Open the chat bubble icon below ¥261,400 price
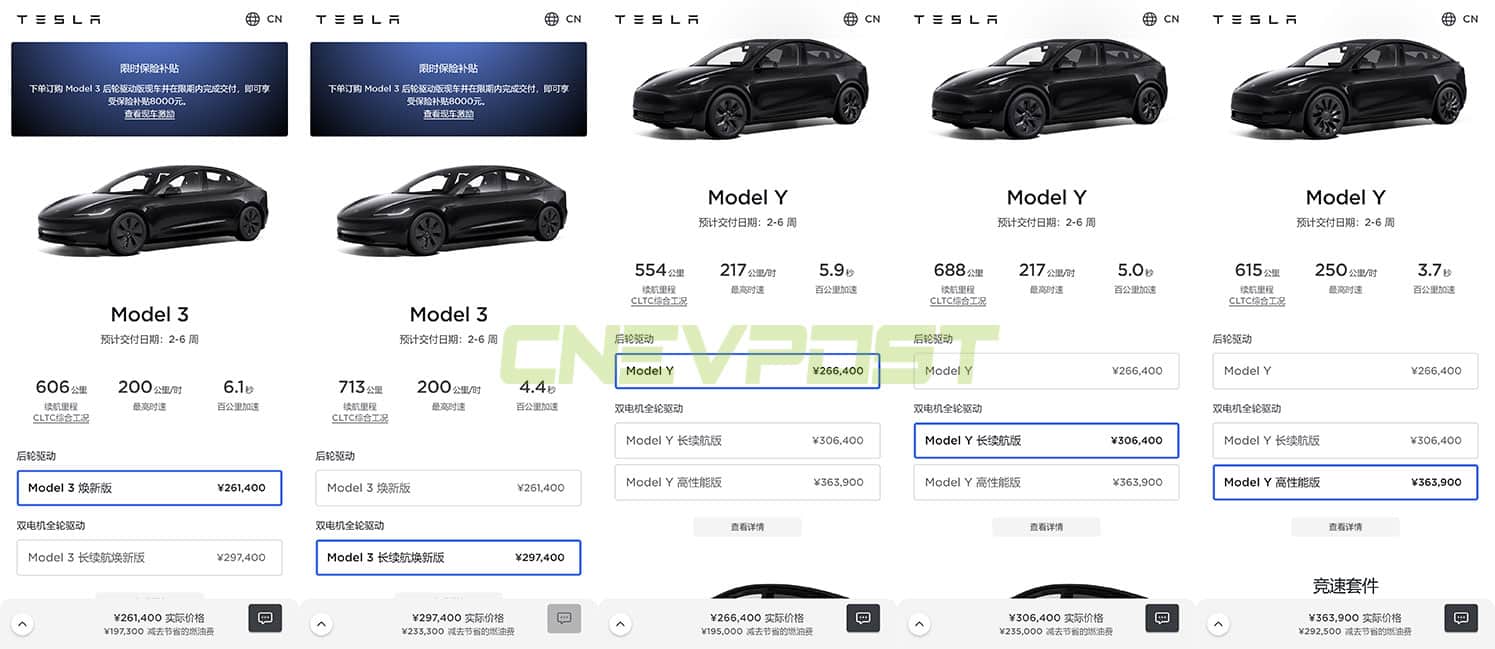This screenshot has height=649, width=1495. click(264, 618)
